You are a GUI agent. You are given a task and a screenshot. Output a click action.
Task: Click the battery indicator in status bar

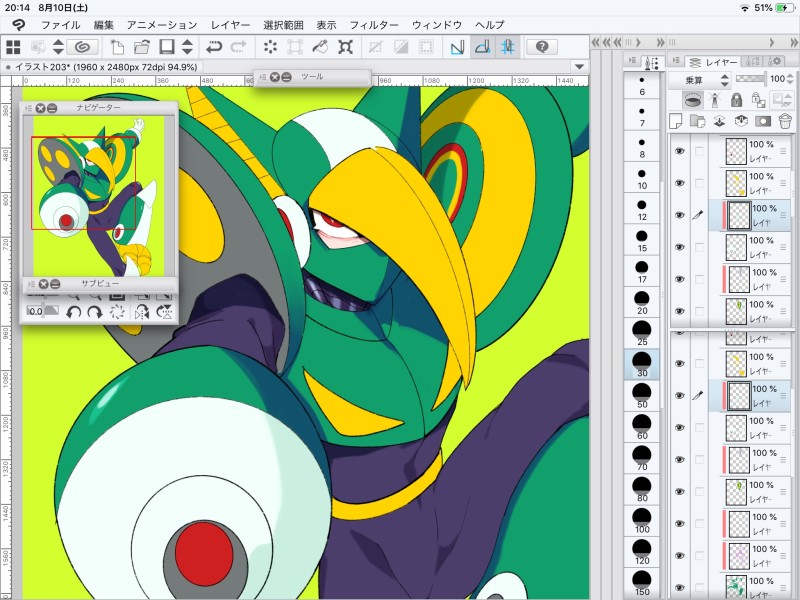785,8
